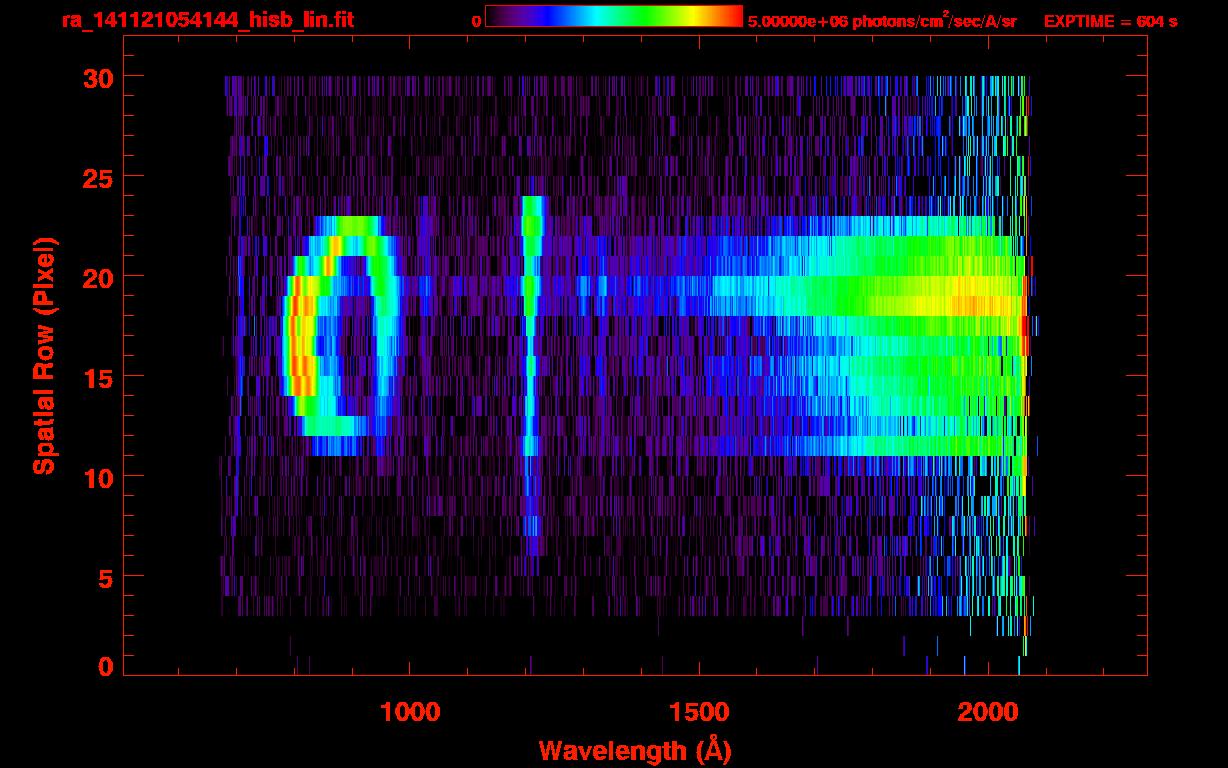
Task: Click the 5.00000e+06 photons/cm²/sec/A/sr label
Action: [882, 20]
